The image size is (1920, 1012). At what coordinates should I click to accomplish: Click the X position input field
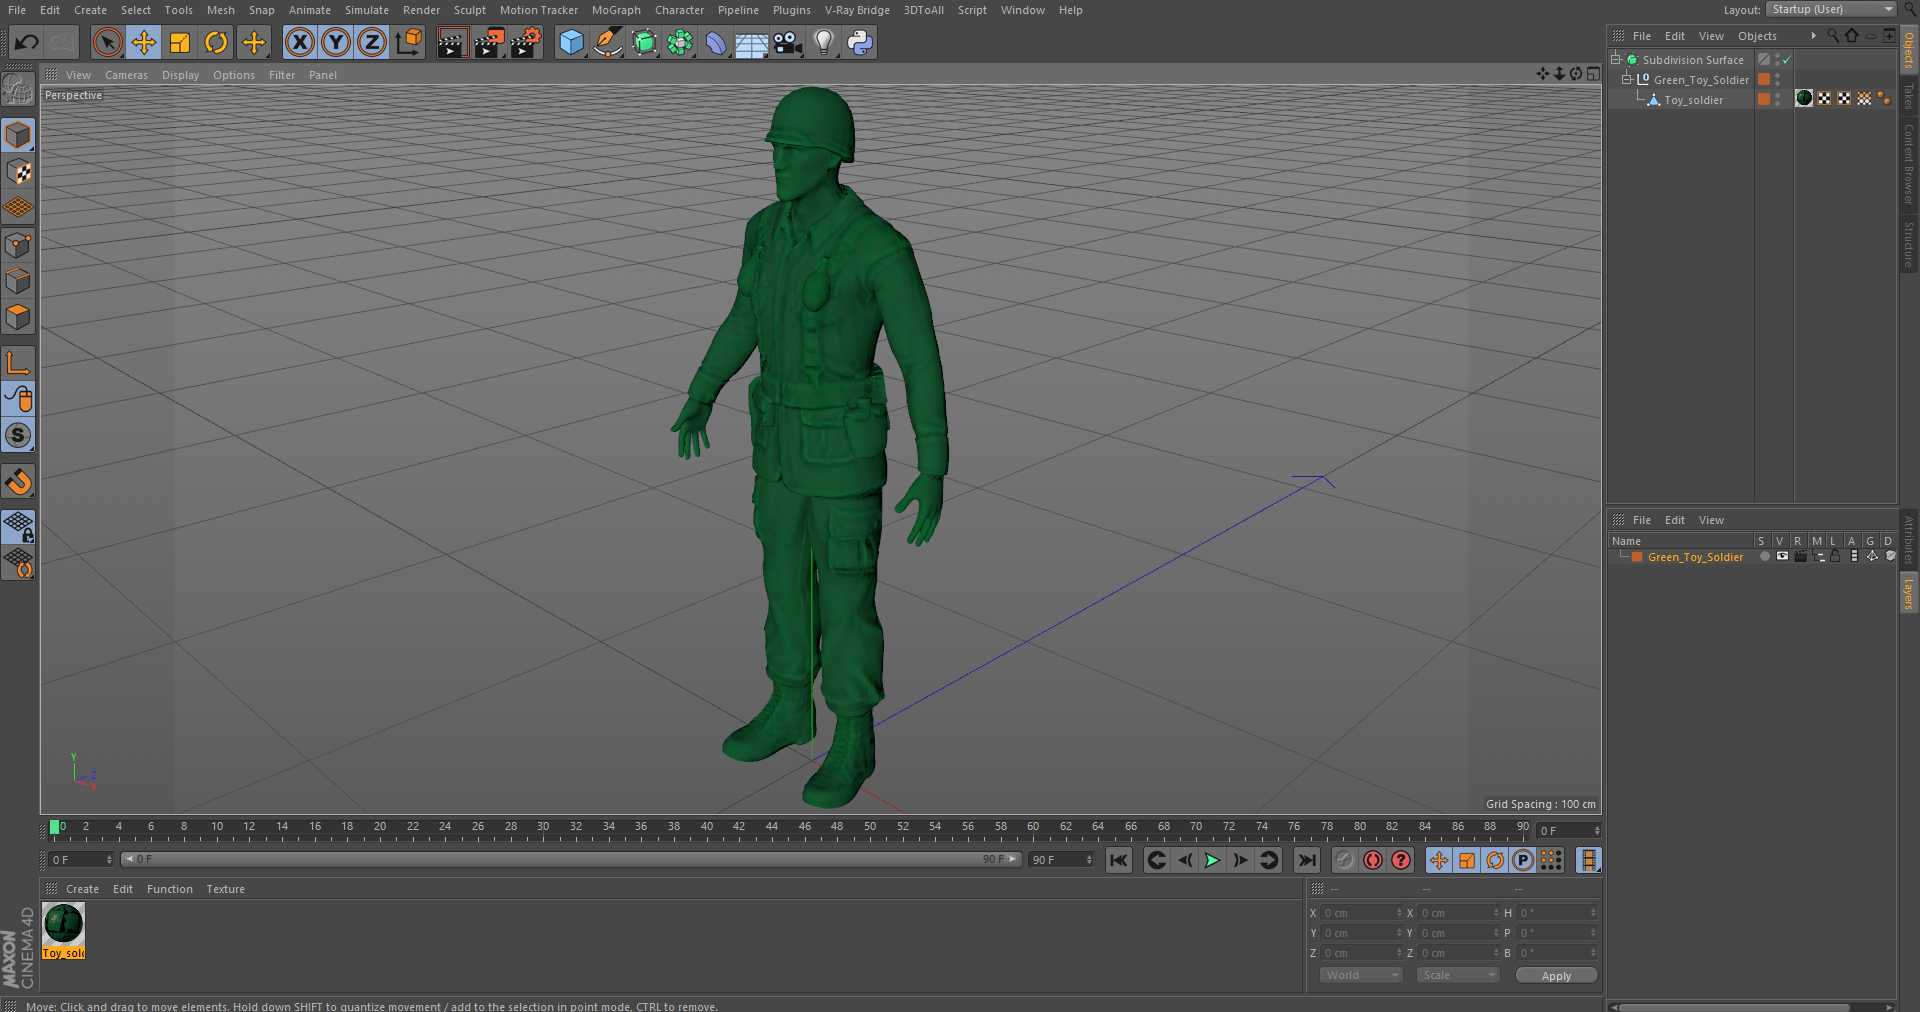click(1361, 913)
